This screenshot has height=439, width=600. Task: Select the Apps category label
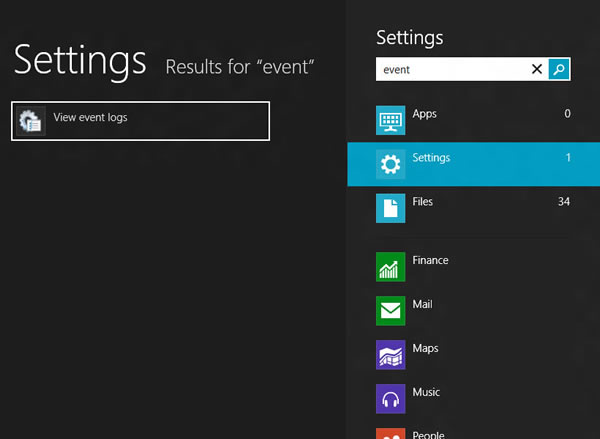coord(424,114)
